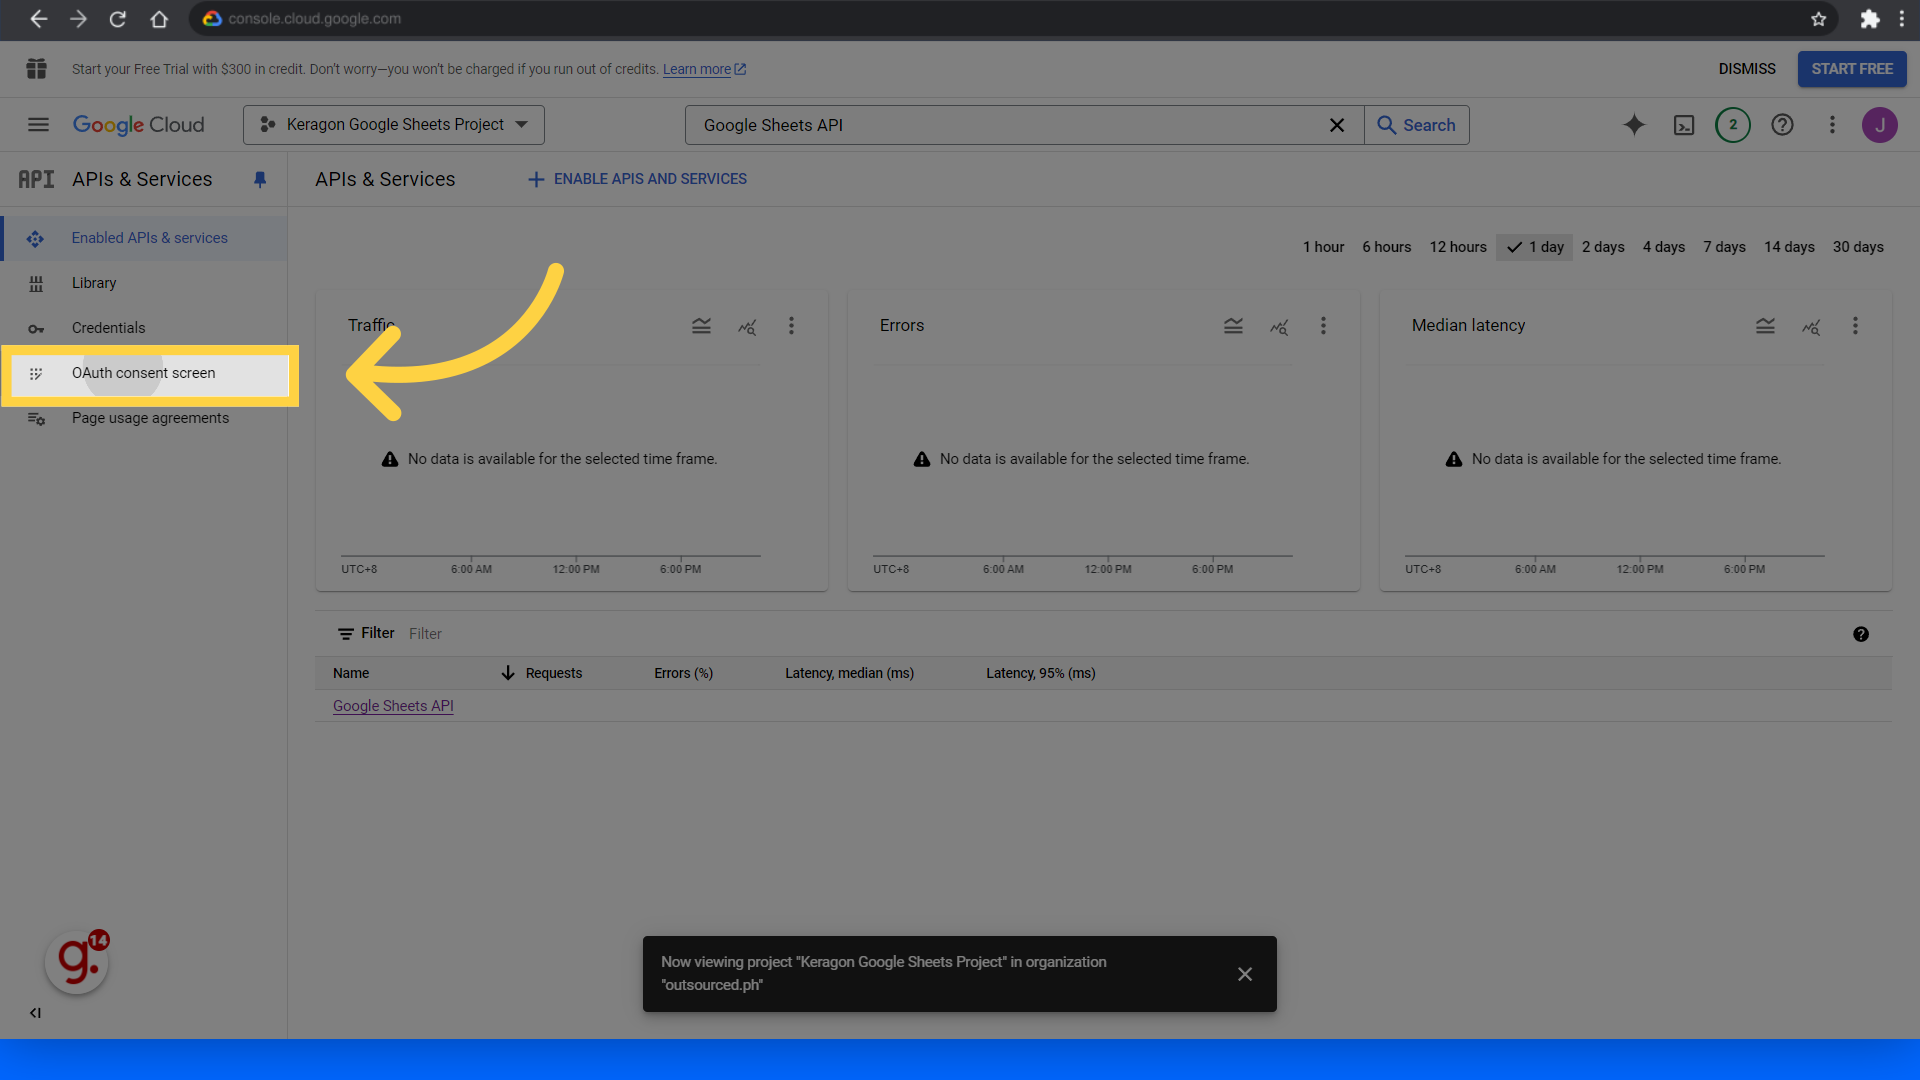1920x1080 pixels.
Task: Click Enable APIs and Services button
Action: (638, 179)
